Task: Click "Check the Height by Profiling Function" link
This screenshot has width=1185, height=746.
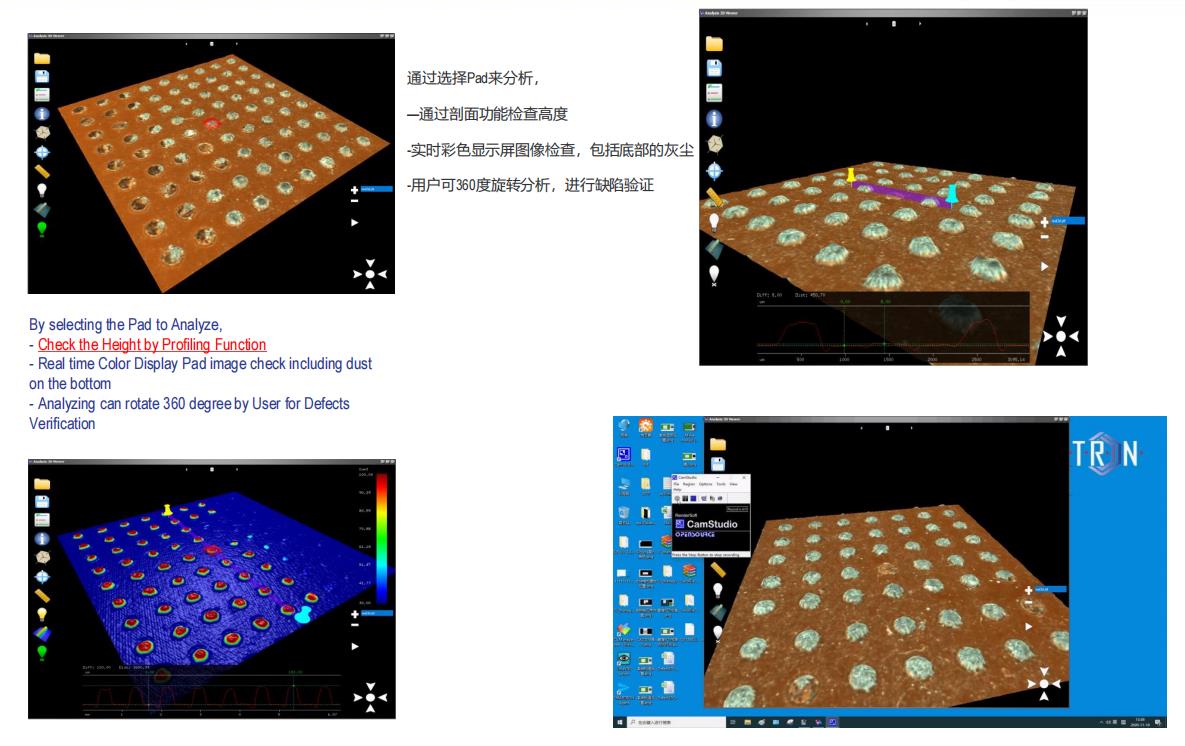Action: [151, 345]
